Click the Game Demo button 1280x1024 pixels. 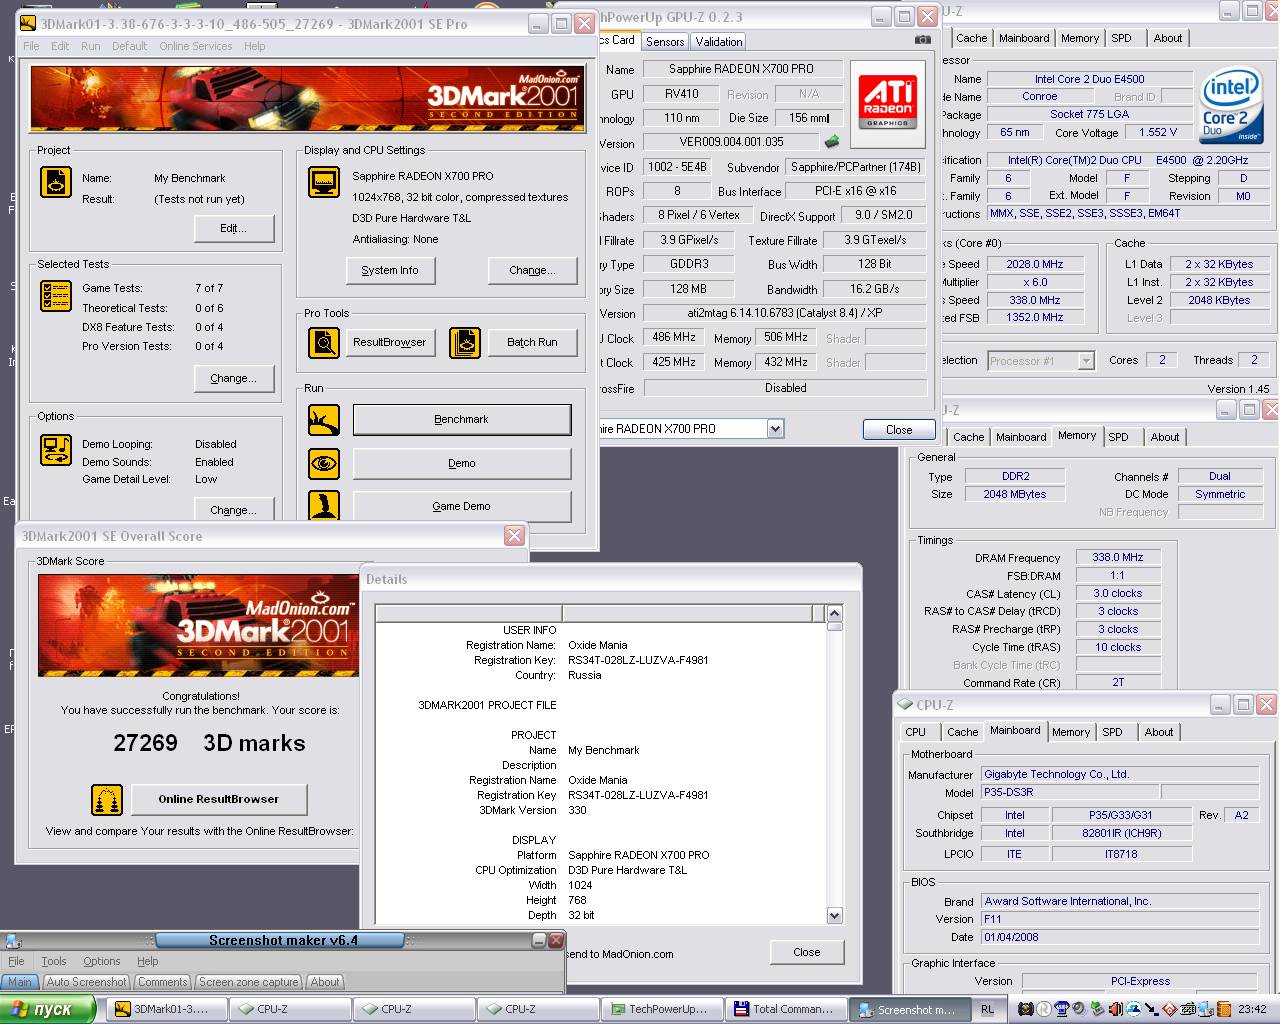tap(462, 506)
